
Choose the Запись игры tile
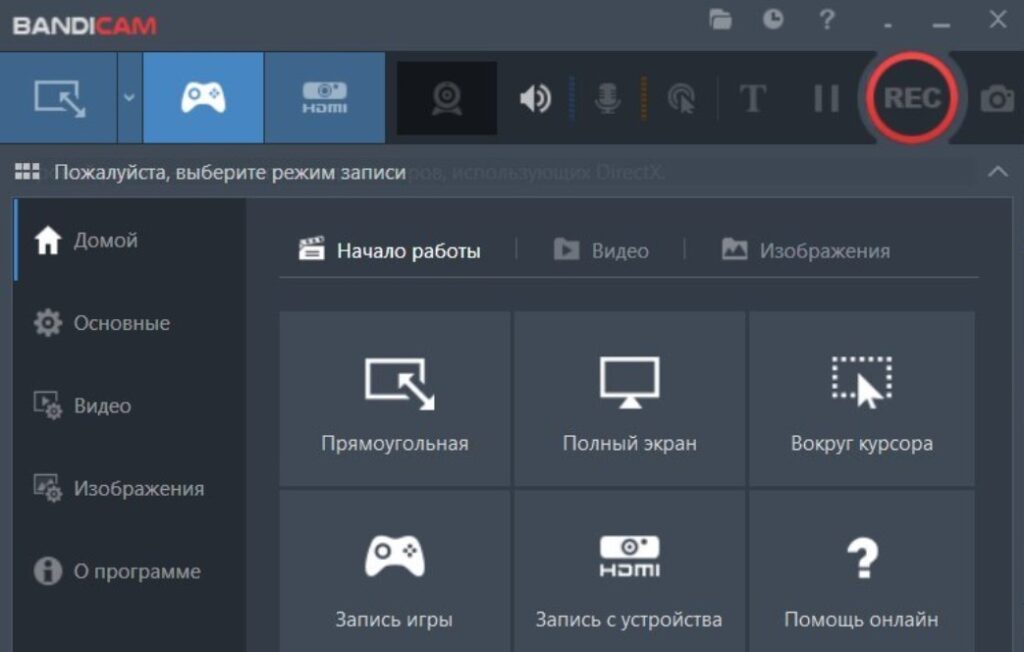coord(394,572)
